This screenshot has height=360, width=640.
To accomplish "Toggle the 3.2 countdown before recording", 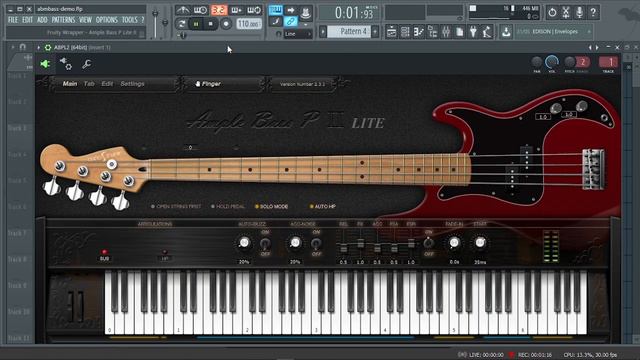I will 219,10.
